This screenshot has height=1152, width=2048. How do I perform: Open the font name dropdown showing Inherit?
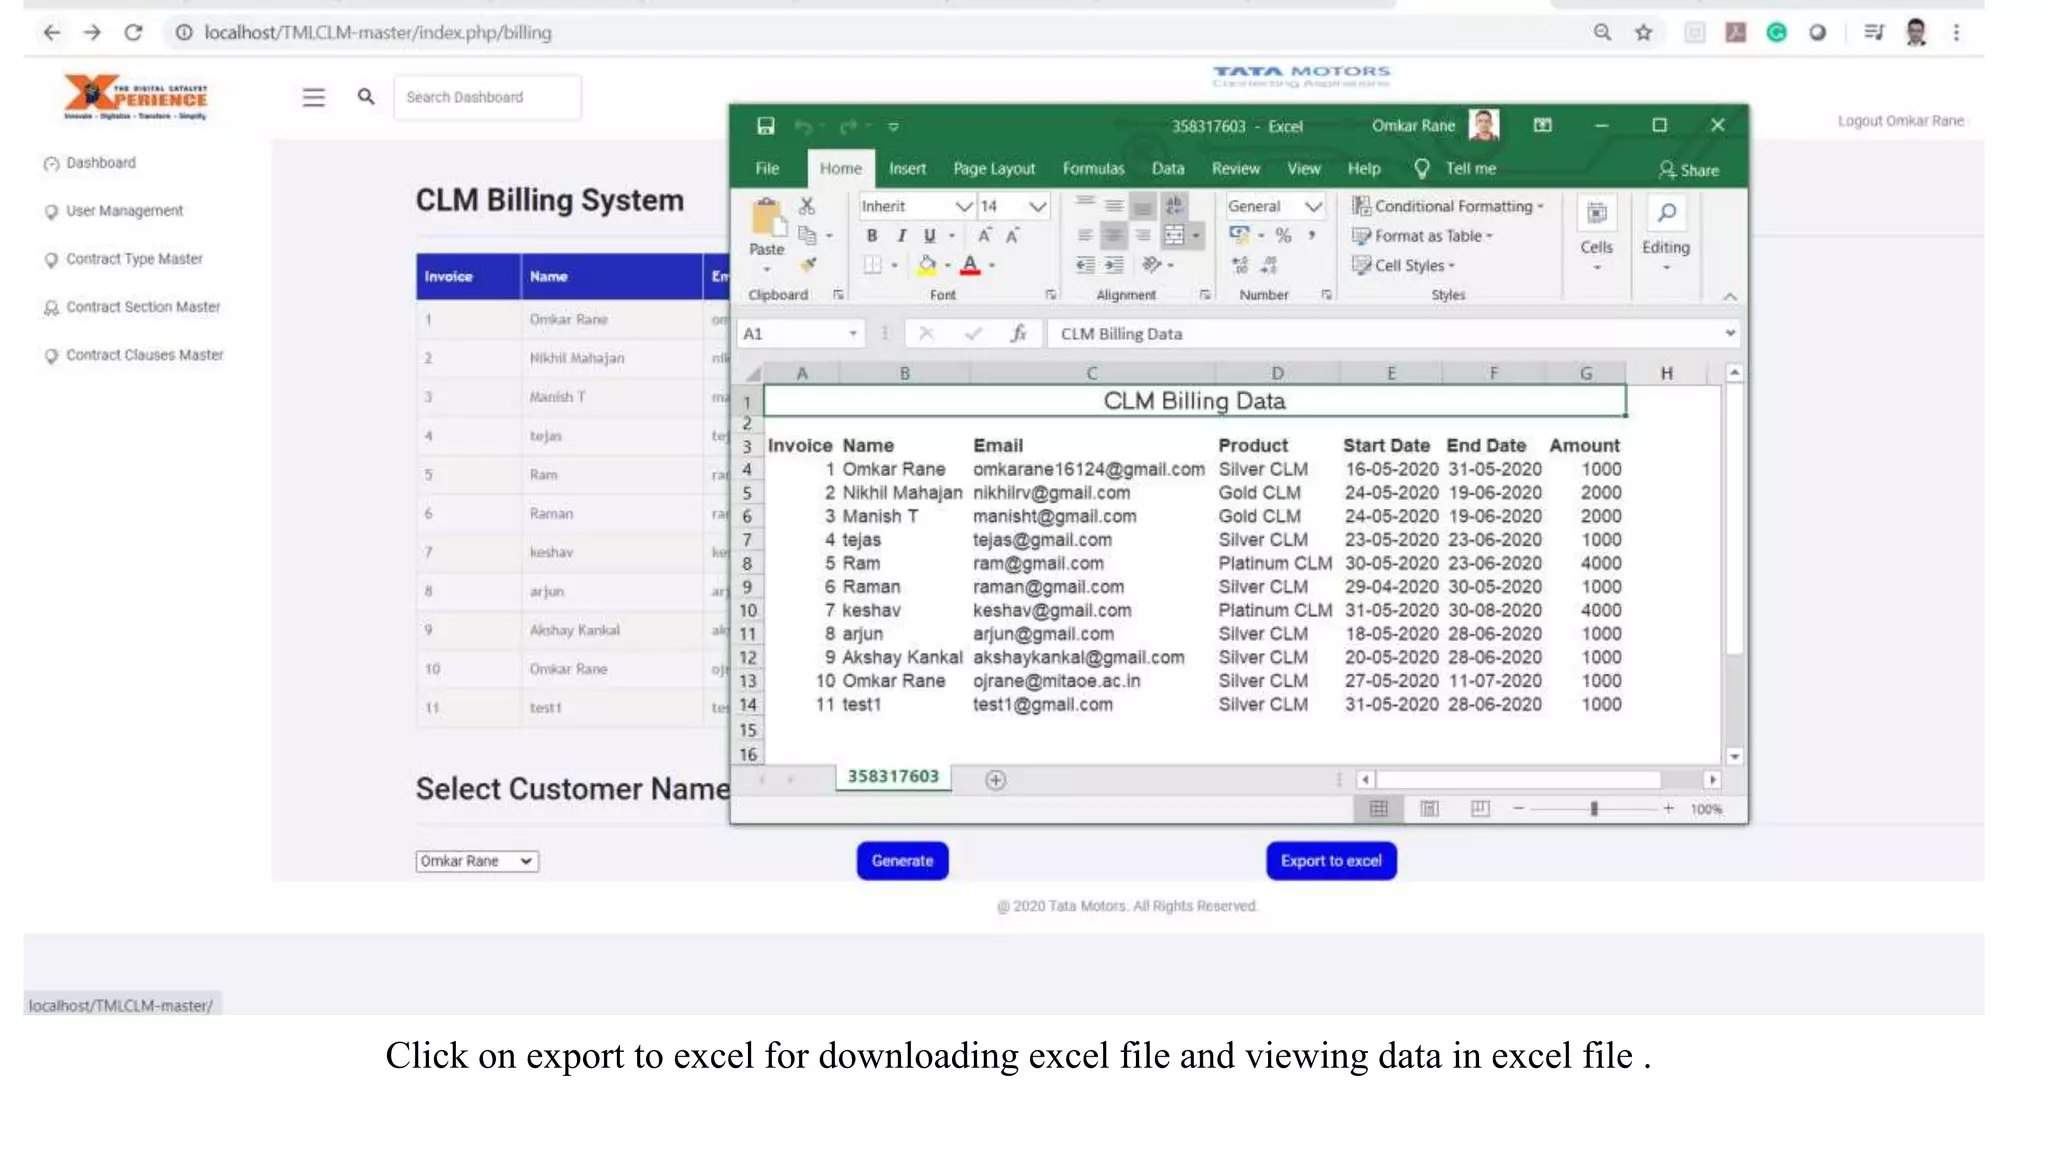[x=964, y=206]
